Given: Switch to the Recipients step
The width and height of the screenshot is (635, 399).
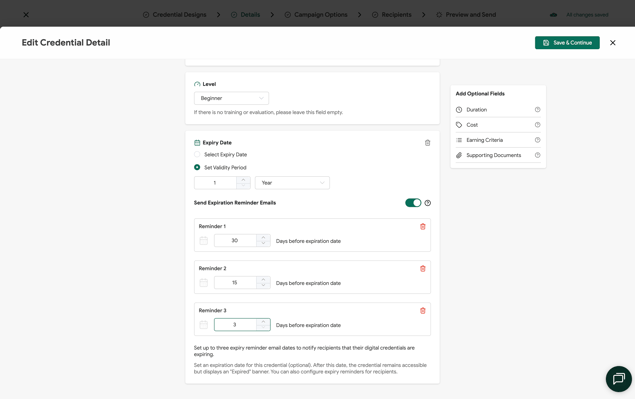Looking at the screenshot, I should [x=392, y=15].
